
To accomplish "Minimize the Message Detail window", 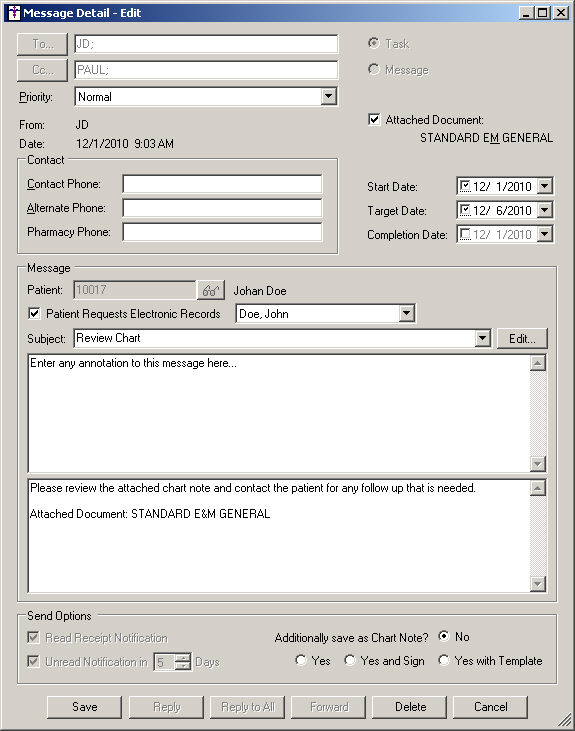I will 527,13.
